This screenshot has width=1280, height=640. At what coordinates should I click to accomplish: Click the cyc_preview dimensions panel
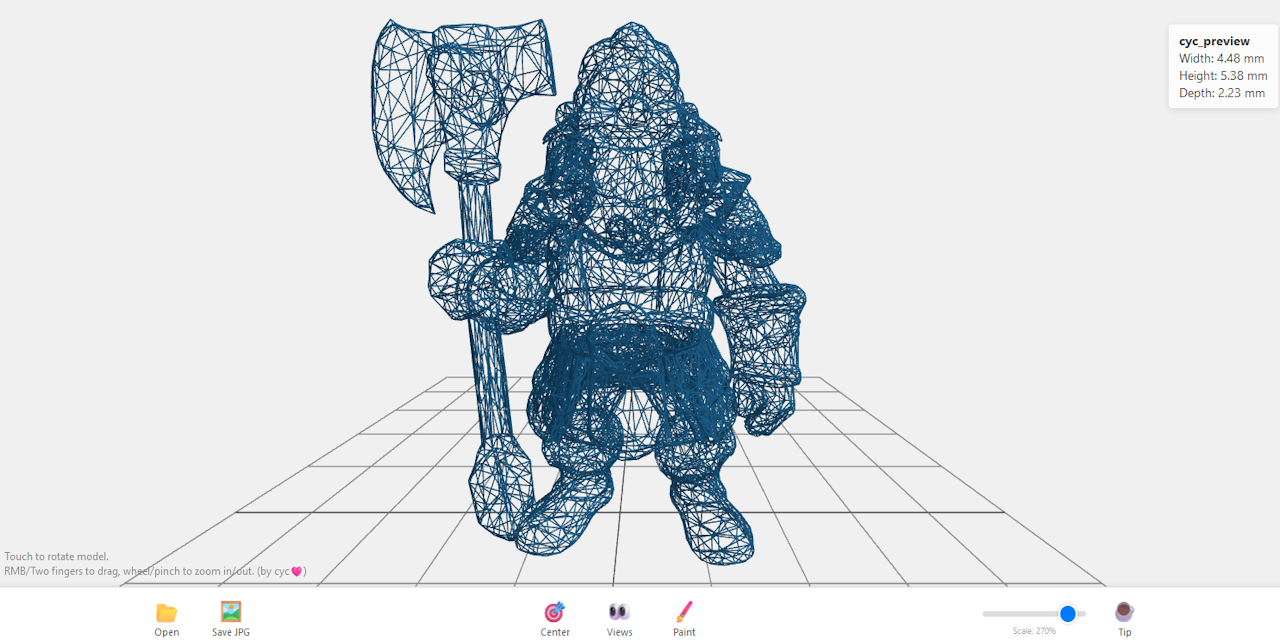click(x=1222, y=67)
